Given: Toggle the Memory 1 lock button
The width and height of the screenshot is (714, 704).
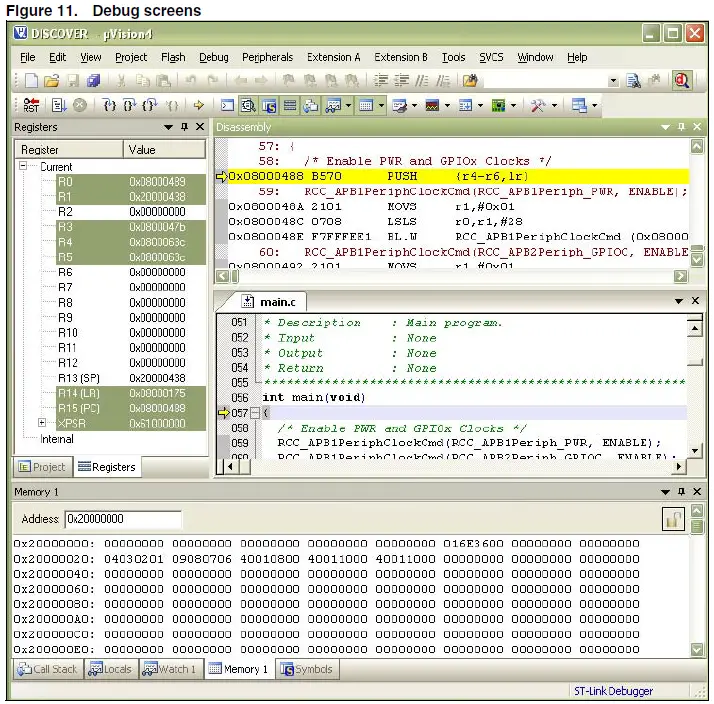Looking at the screenshot, I should [673, 519].
